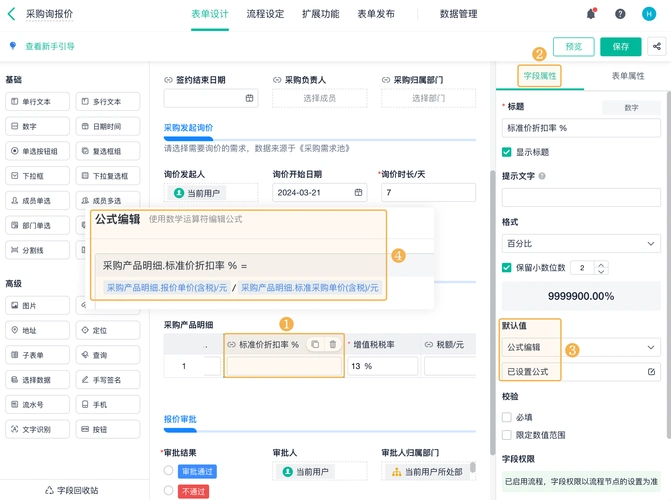Add 复选框组 component
The image size is (671, 500).
pos(108,151)
